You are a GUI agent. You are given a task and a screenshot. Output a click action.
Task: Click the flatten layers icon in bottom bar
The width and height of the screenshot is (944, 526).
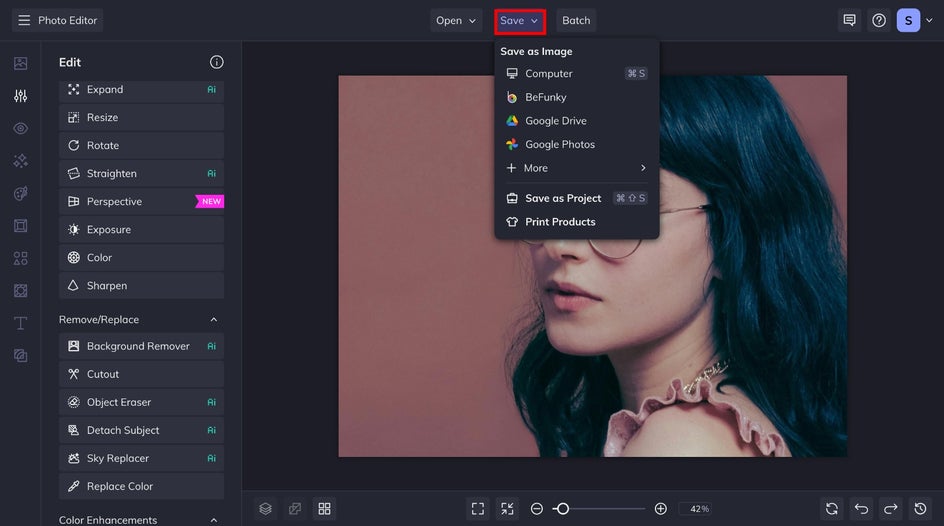click(x=295, y=509)
